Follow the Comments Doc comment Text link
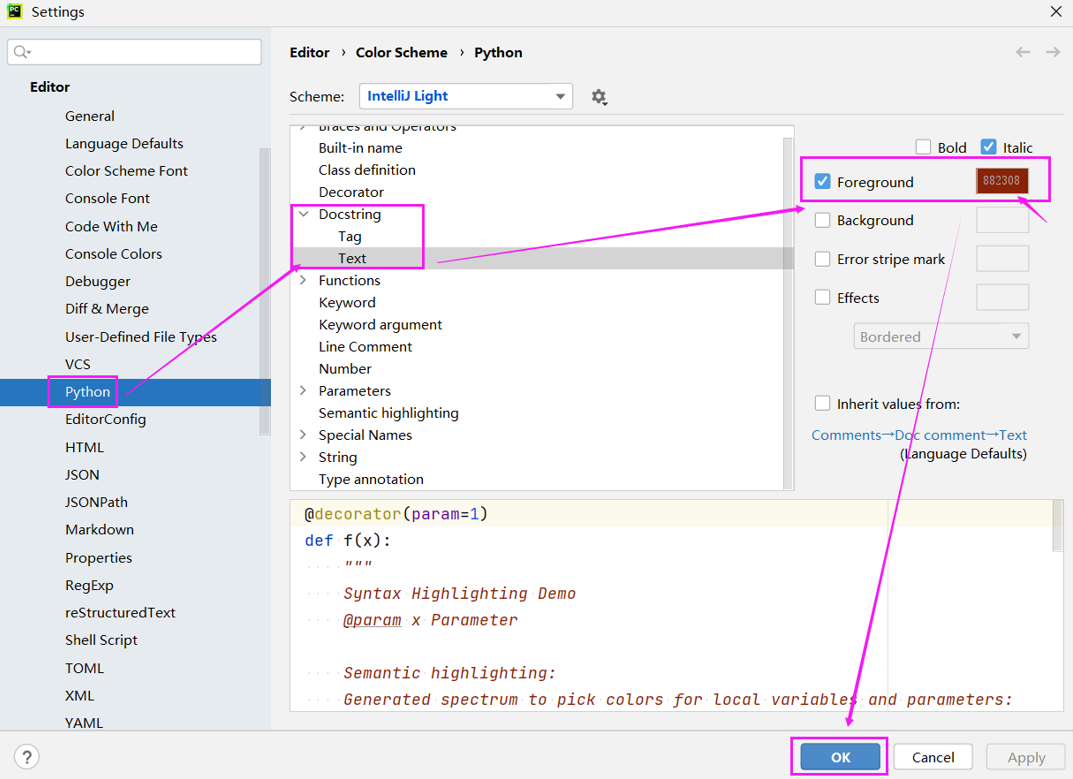Screen dimensions: 1073x779 click(x=918, y=435)
